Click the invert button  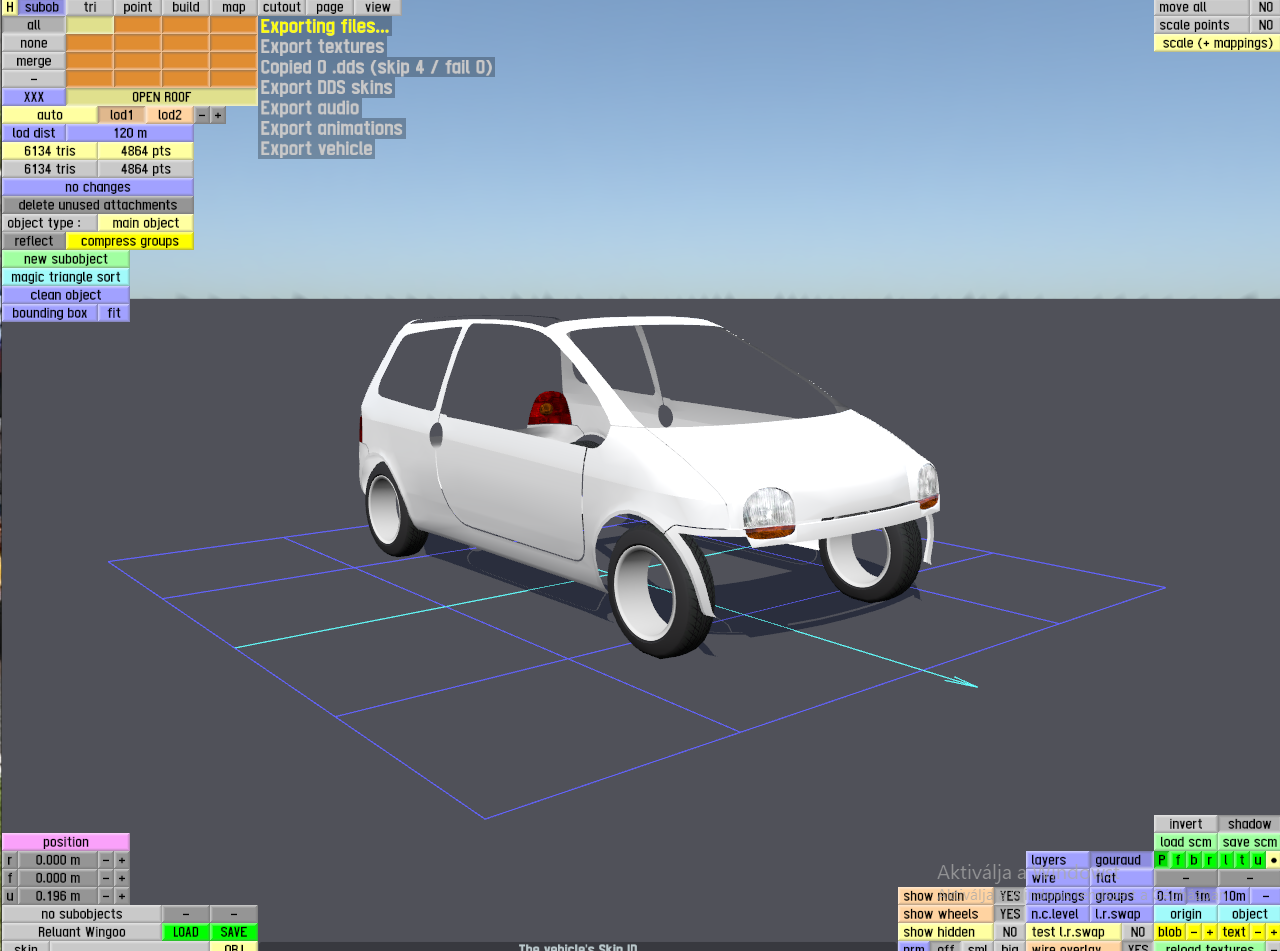(1186, 824)
